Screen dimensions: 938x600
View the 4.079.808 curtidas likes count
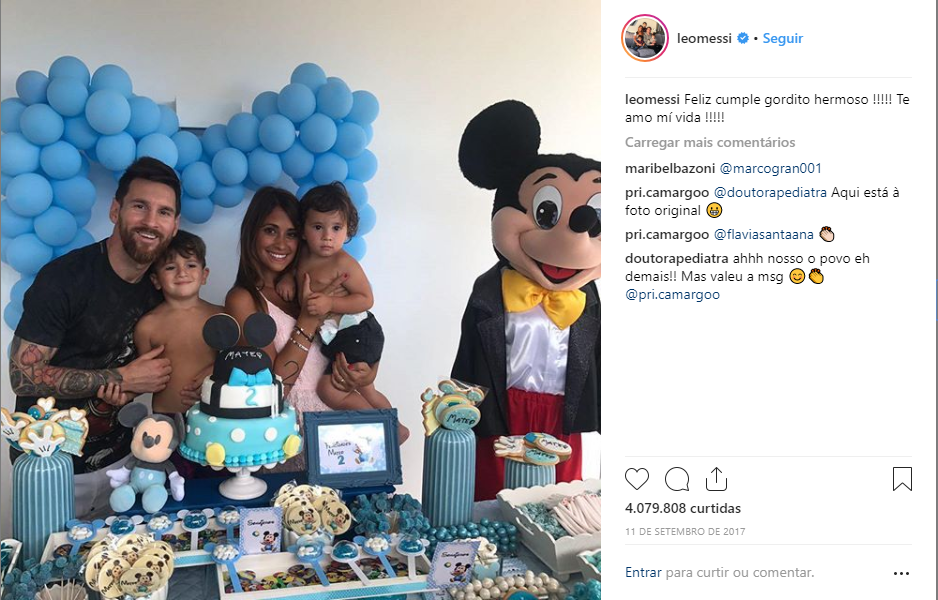pos(683,508)
